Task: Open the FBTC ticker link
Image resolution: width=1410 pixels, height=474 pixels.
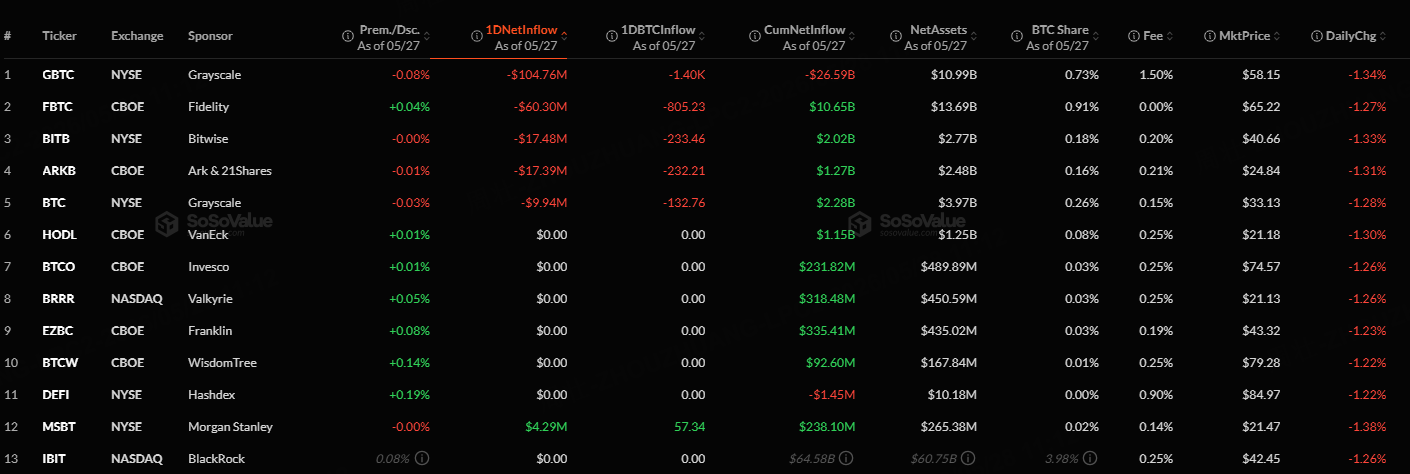Action: click(56, 107)
